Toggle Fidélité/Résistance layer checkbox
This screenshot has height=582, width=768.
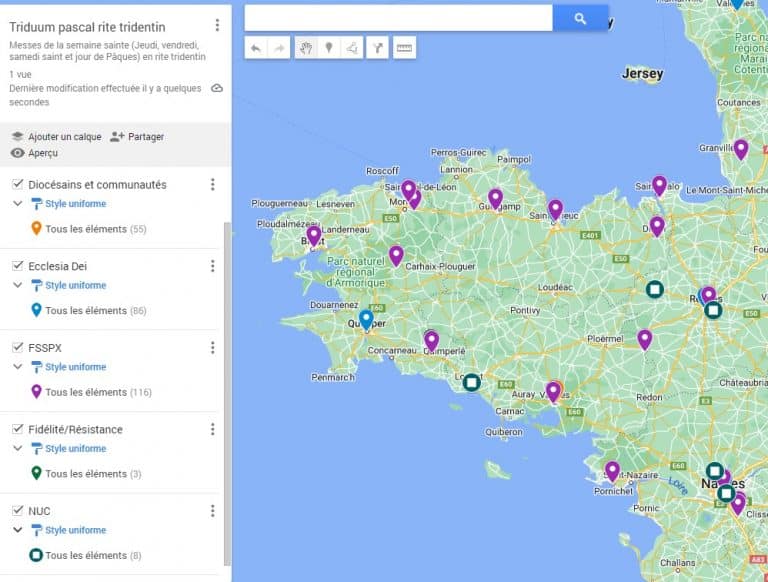coord(18,429)
